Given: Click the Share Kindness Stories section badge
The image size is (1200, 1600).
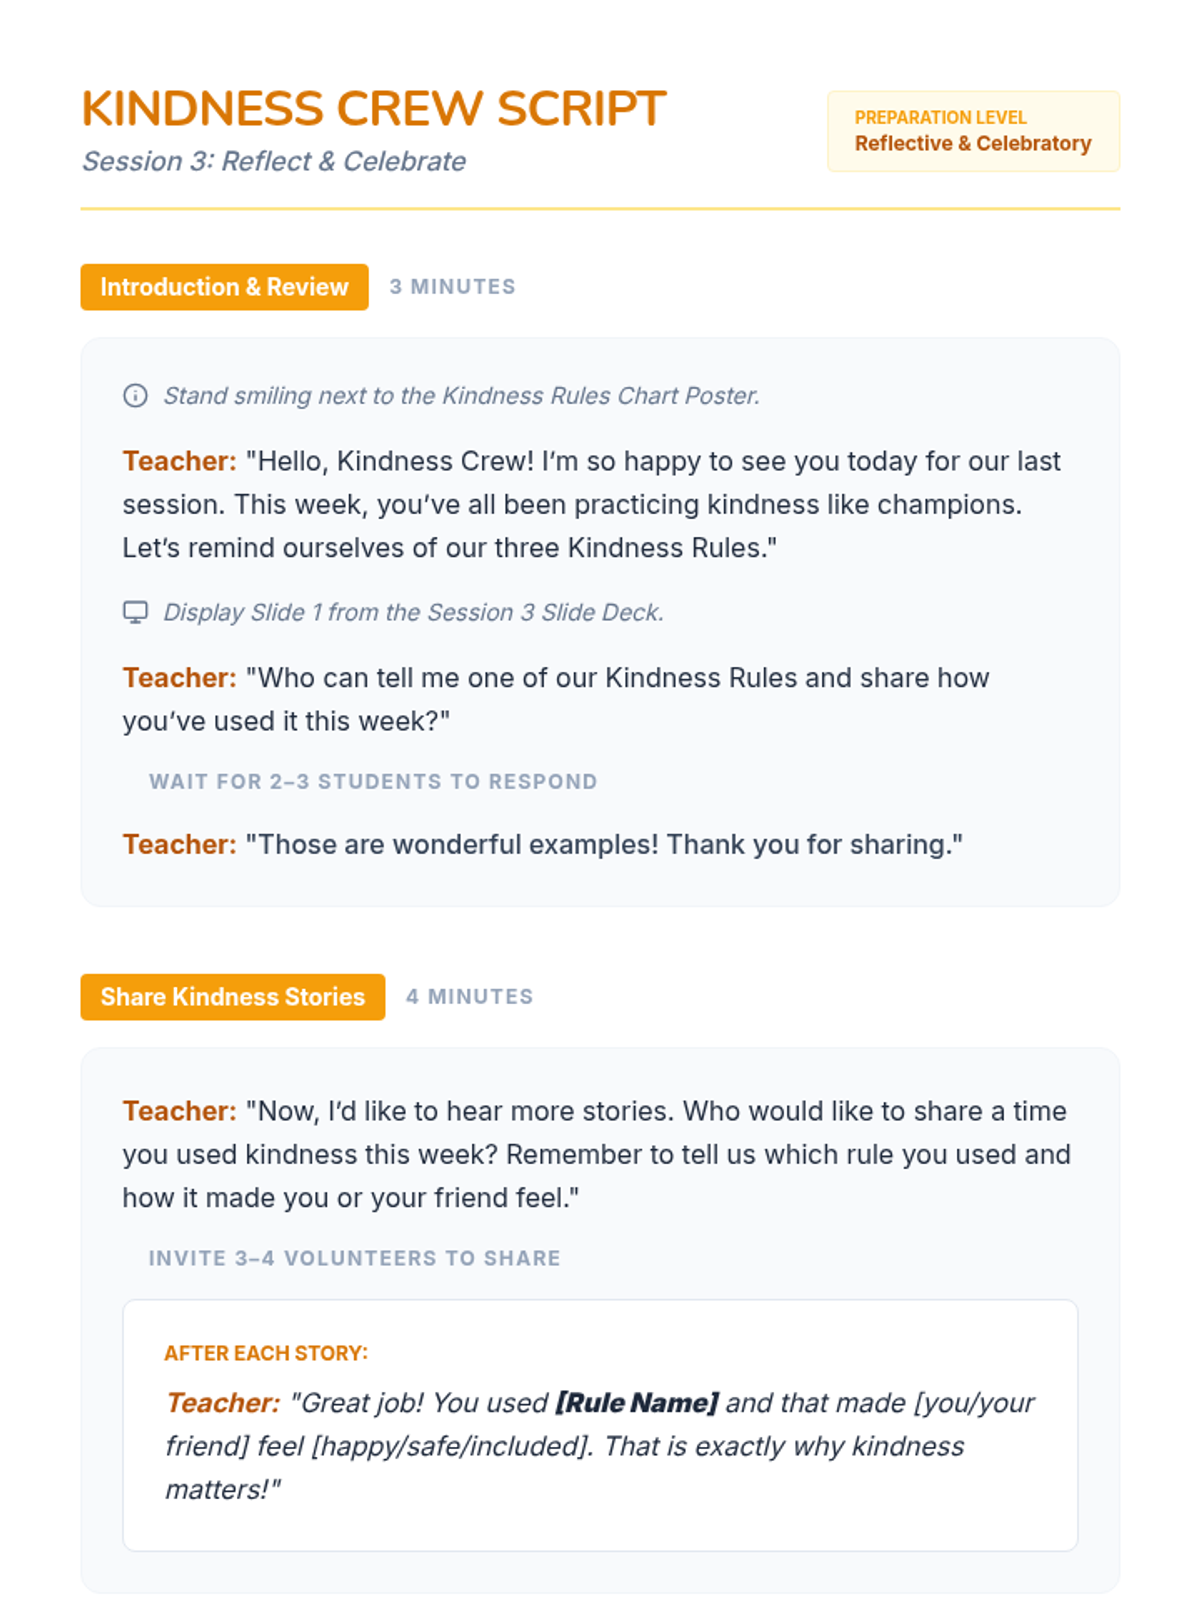Looking at the screenshot, I should [x=232, y=997].
